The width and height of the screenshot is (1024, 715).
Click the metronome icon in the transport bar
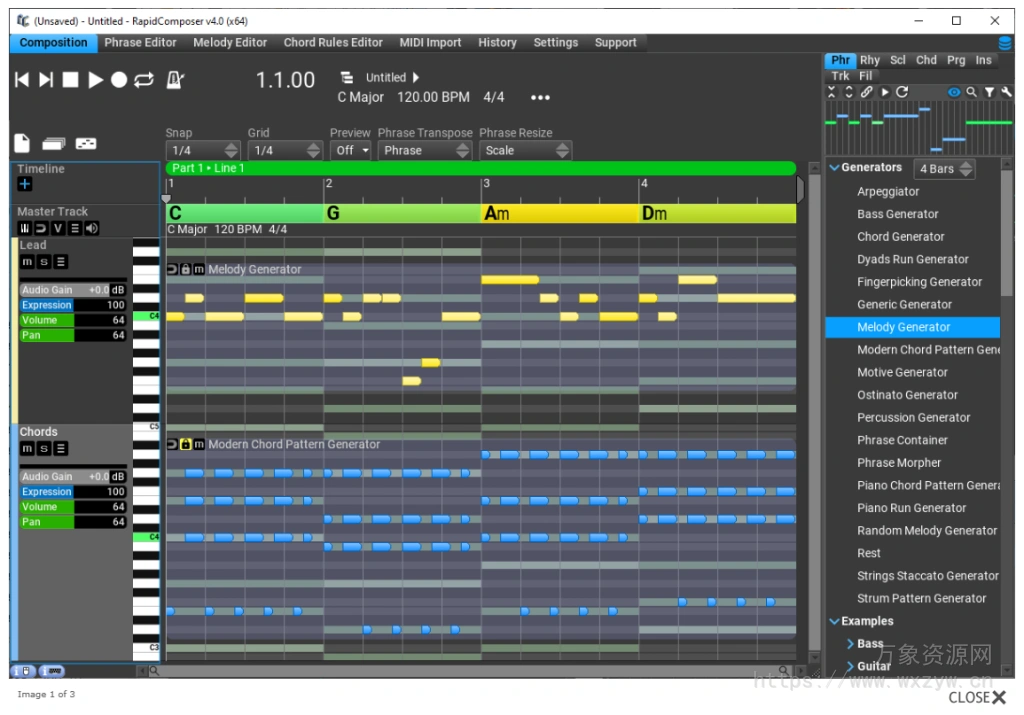(x=175, y=80)
